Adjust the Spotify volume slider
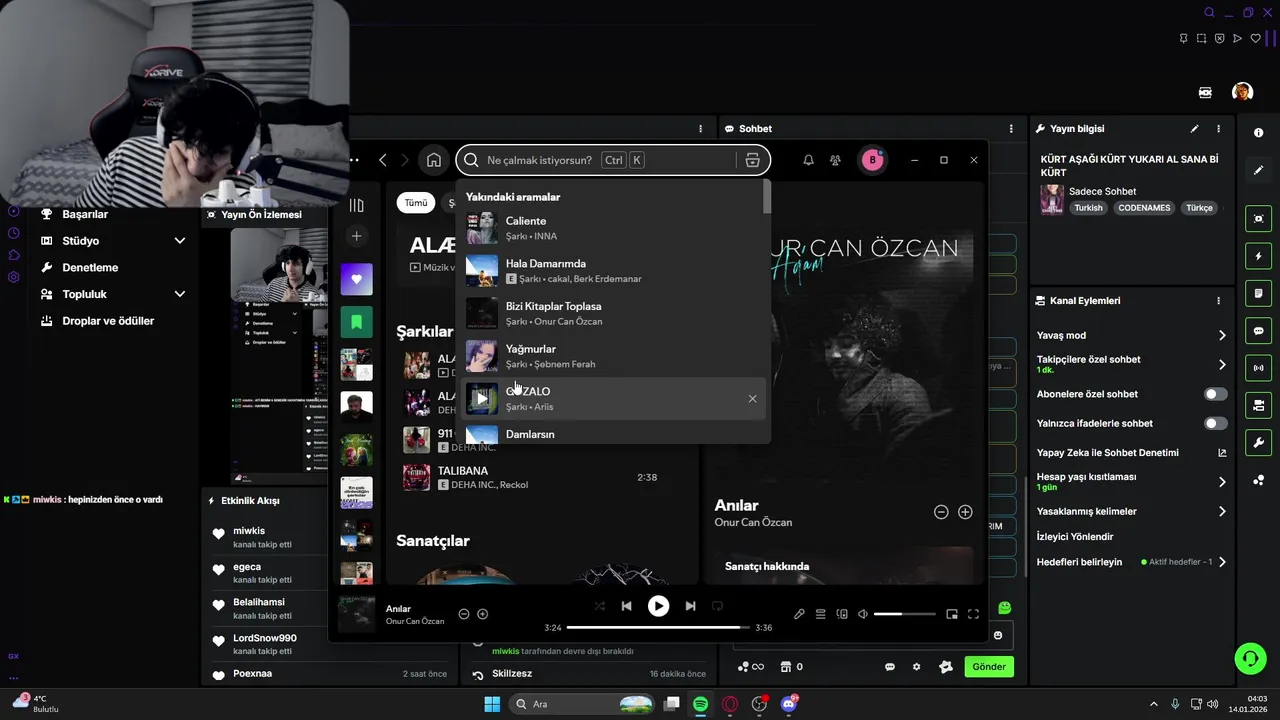The height and width of the screenshot is (720, 1280). [x=904, y=614]
